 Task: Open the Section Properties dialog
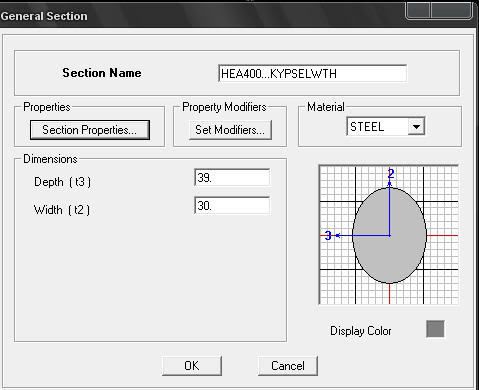pos(90,130)
